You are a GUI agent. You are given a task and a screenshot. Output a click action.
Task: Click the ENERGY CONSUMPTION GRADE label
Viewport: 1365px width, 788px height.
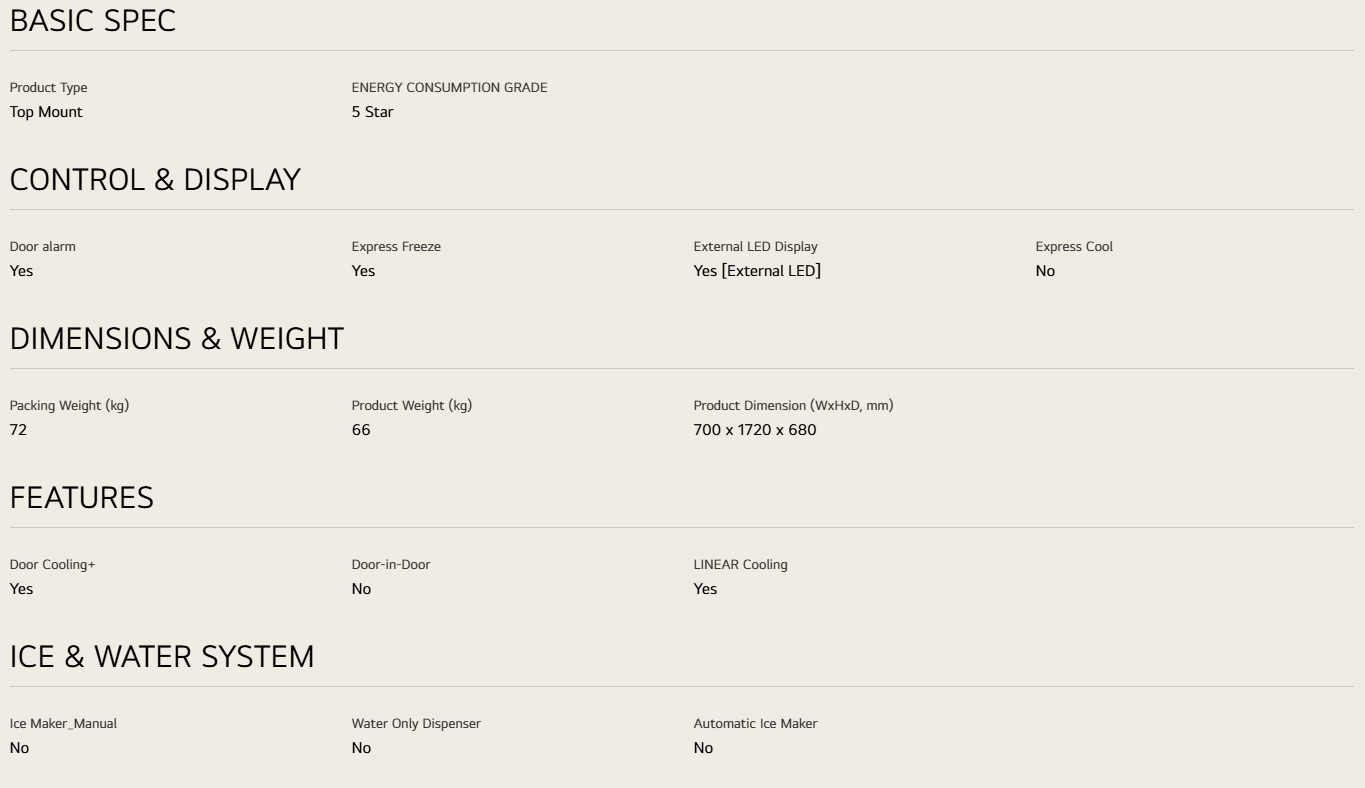tap(449, 88)
